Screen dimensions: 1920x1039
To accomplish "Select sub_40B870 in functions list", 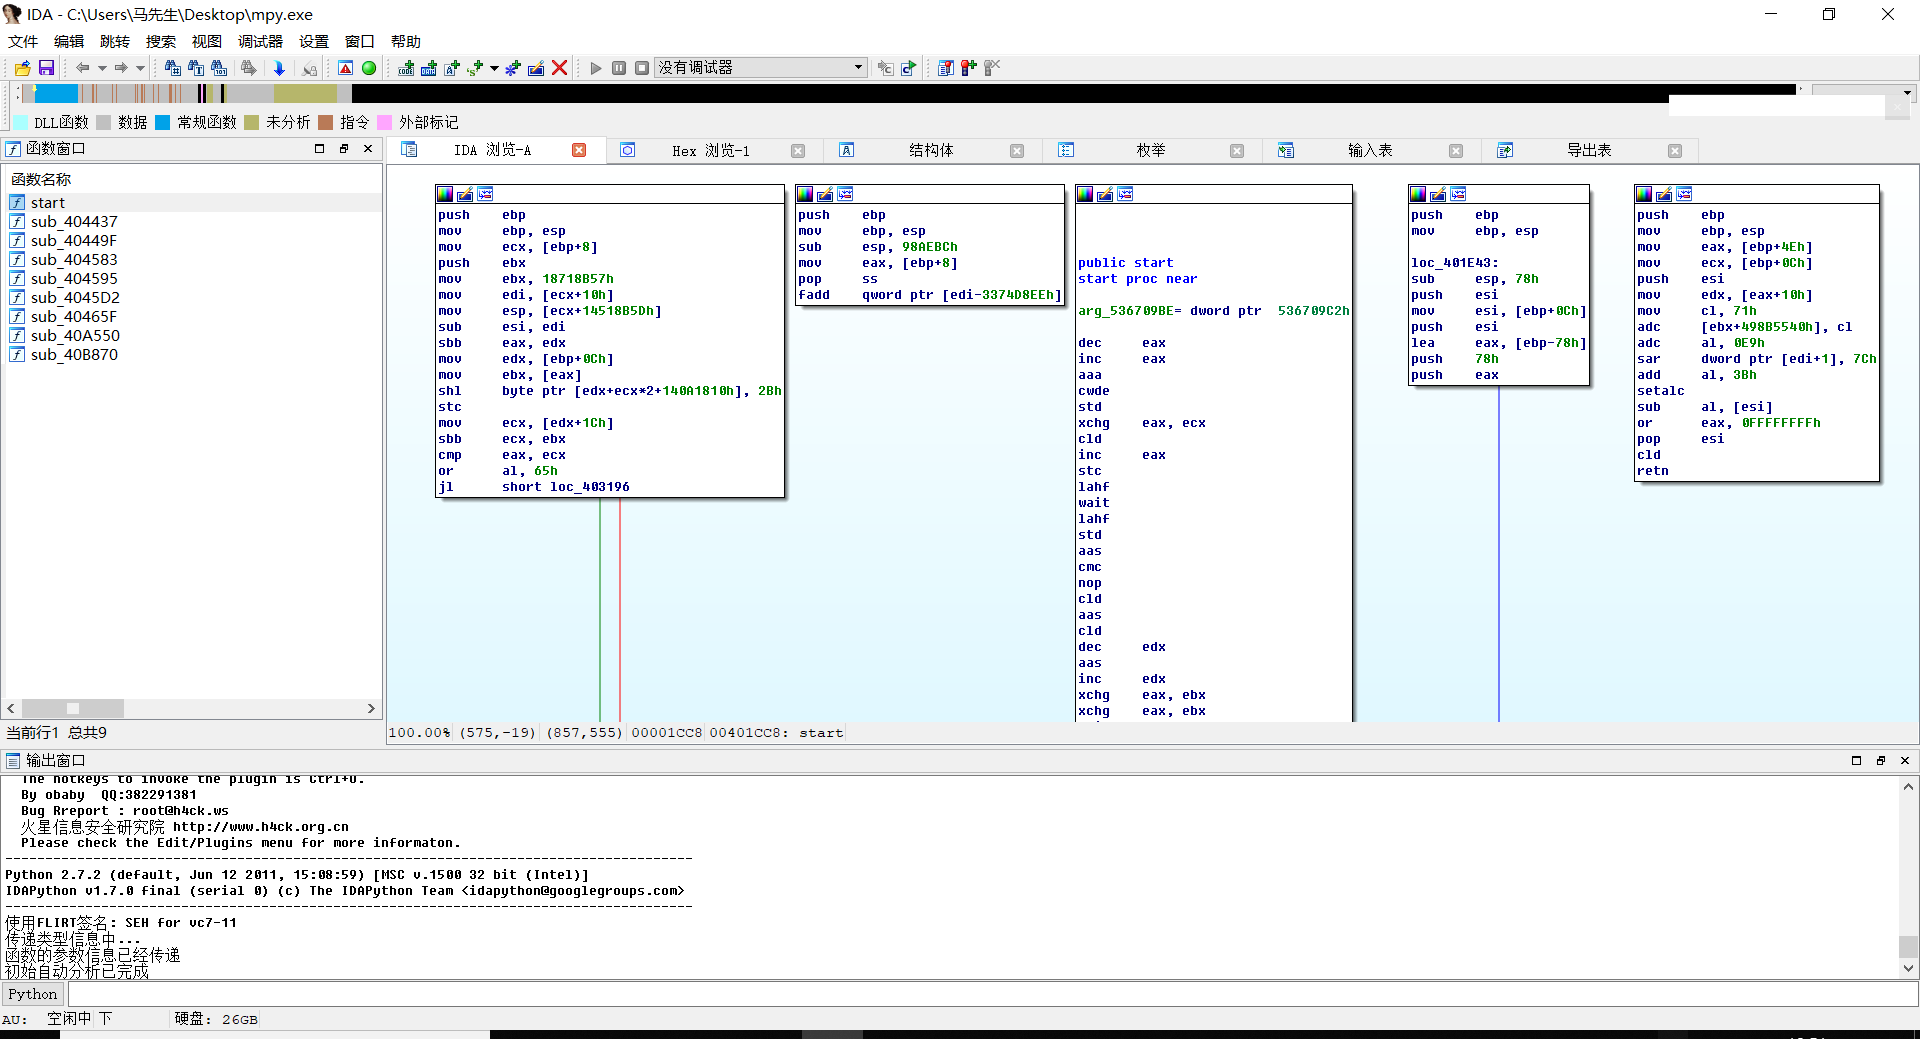I will pyautogui.click(x=192, y=354).
